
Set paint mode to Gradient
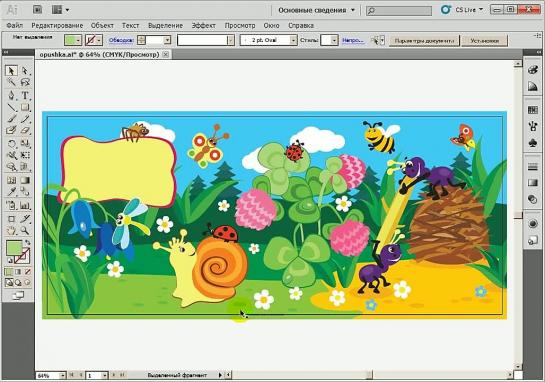pyautogui.click(x=18, y=272)
